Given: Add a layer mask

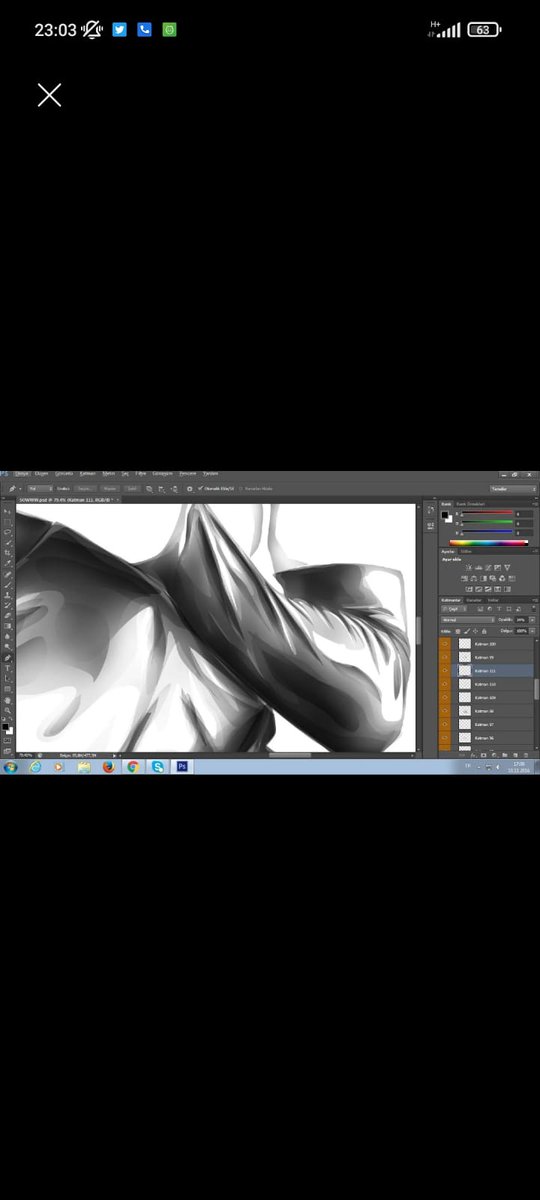Looking at the screenshot, I should coord(483,755).
